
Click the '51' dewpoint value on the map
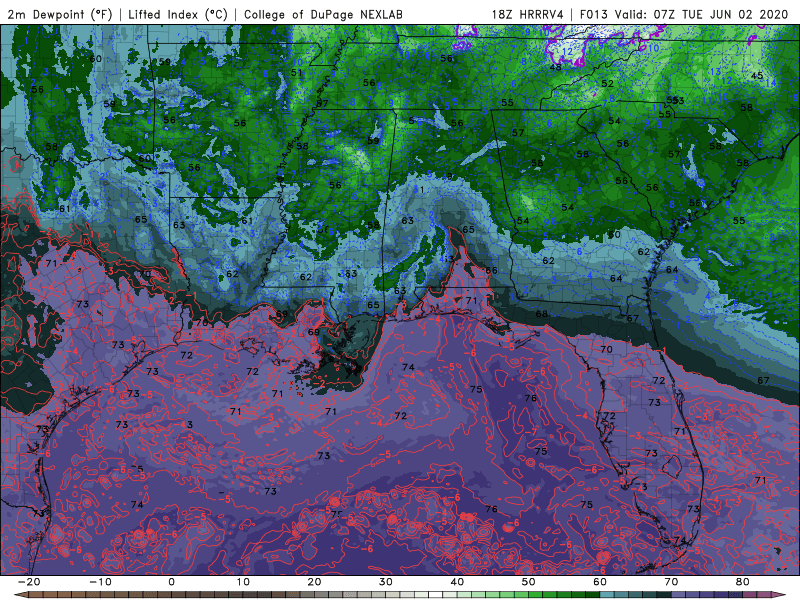[296, 73]
